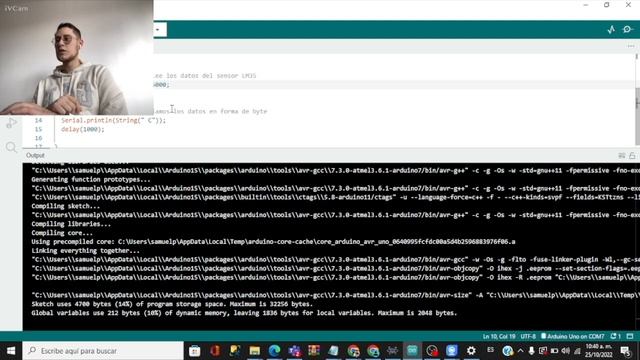Open the taskbar clock and date
The width and height of the screenshot is (640, 360).
[x=599, y=351]
